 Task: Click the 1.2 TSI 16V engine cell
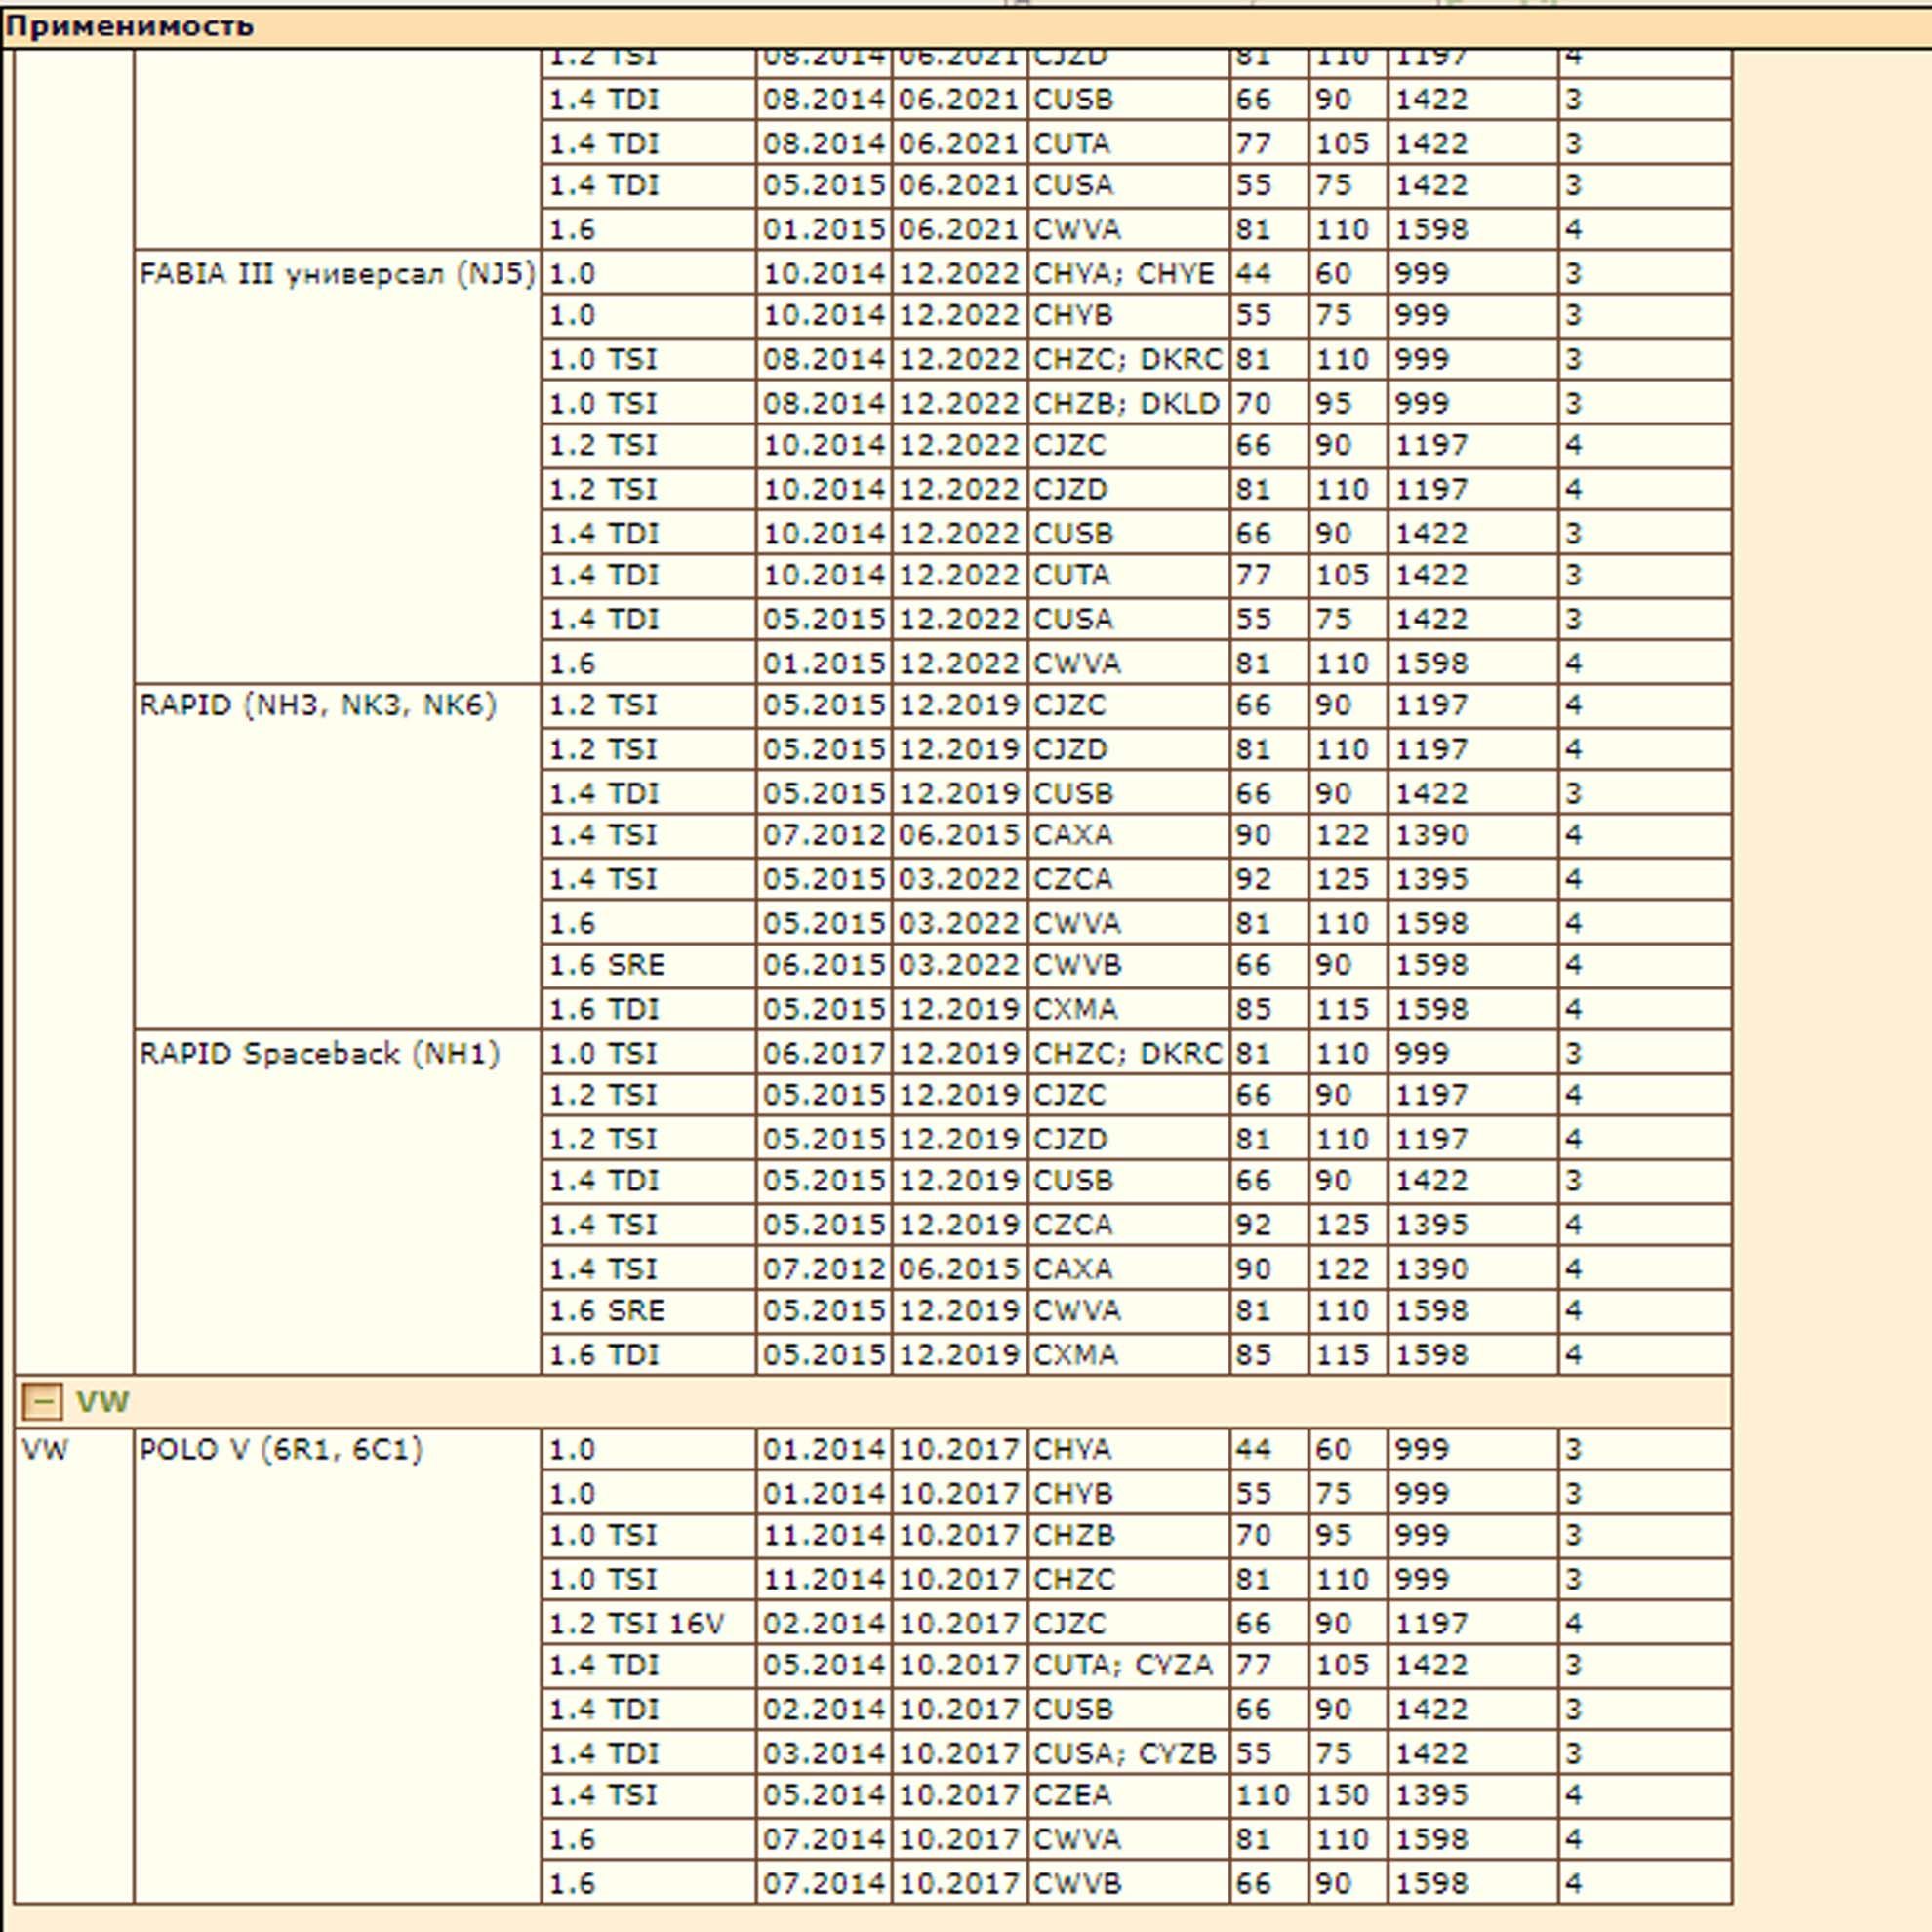(x=636, y=1623)
